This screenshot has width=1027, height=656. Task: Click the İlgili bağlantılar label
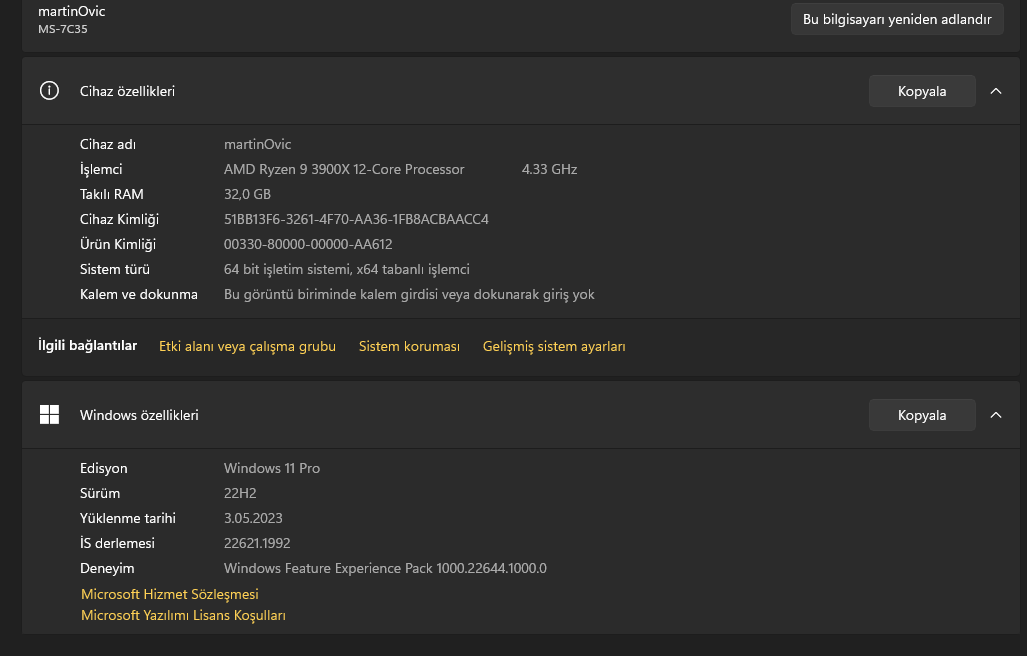(87, 345)
